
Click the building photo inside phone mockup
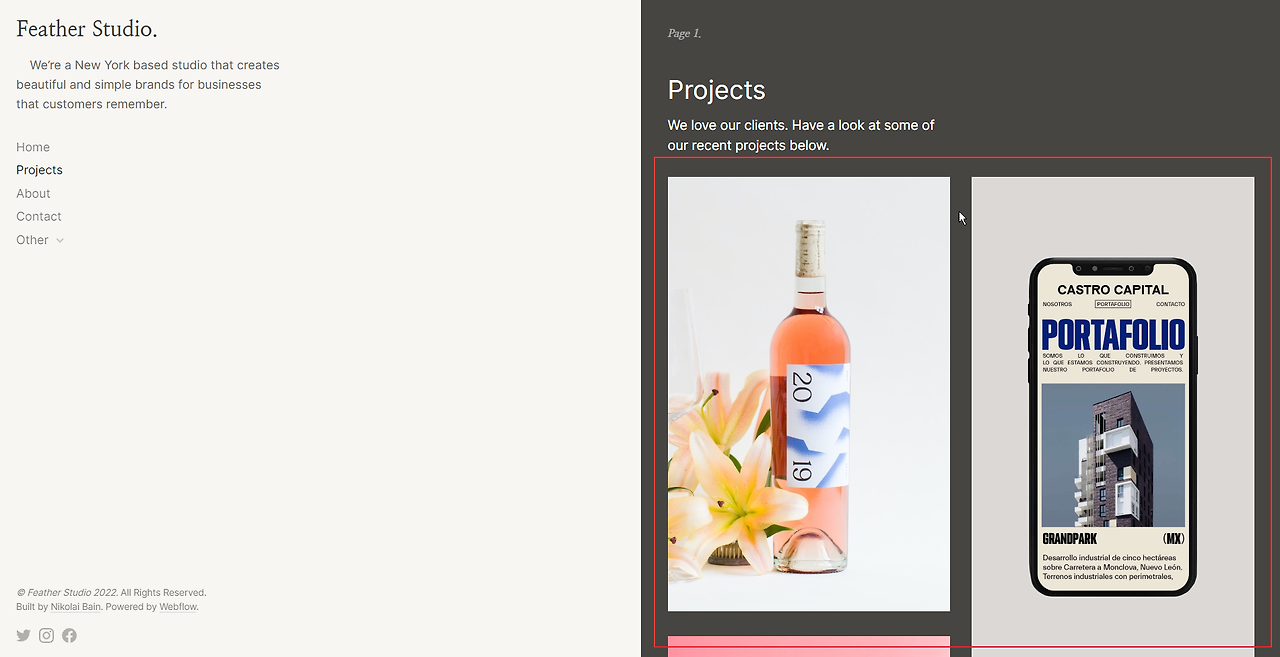pos(1113,455)
